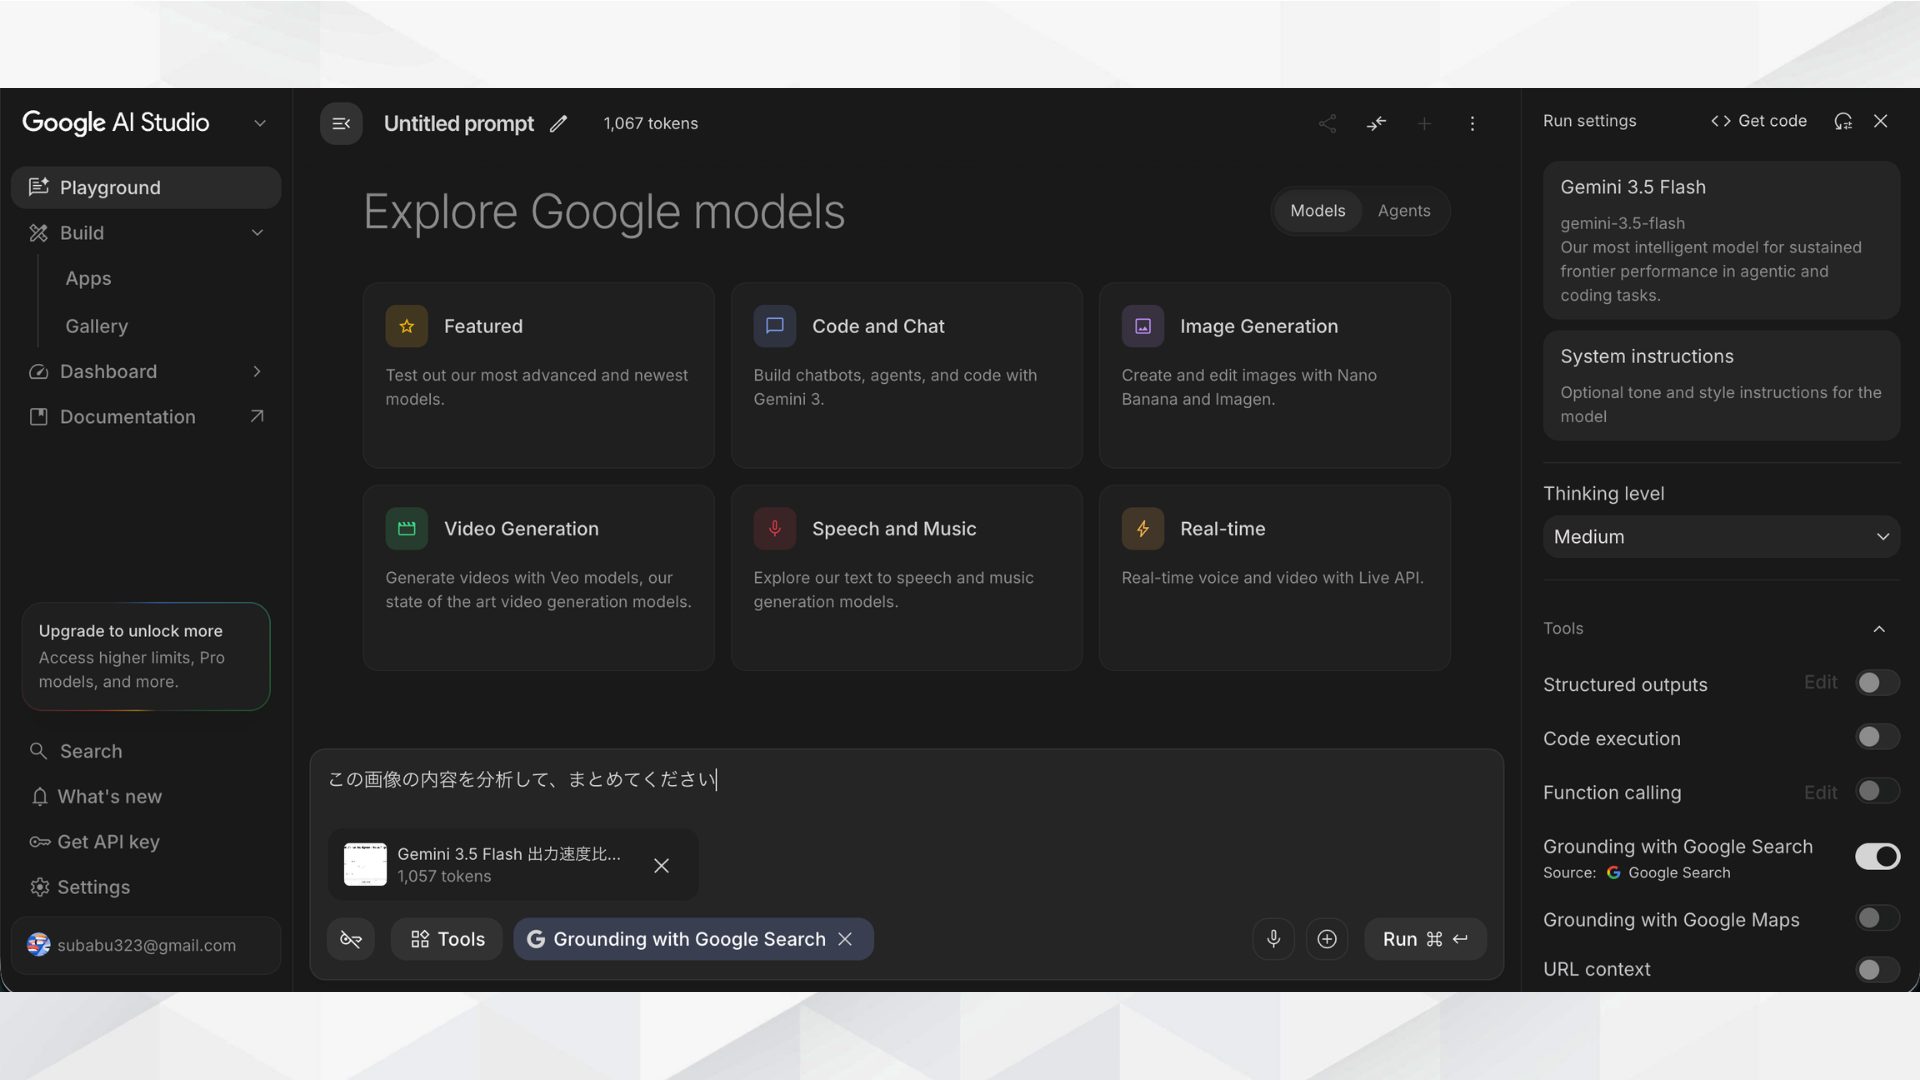
Task: Open the Tools button in prompt bar
Action: tap(446, 939)
